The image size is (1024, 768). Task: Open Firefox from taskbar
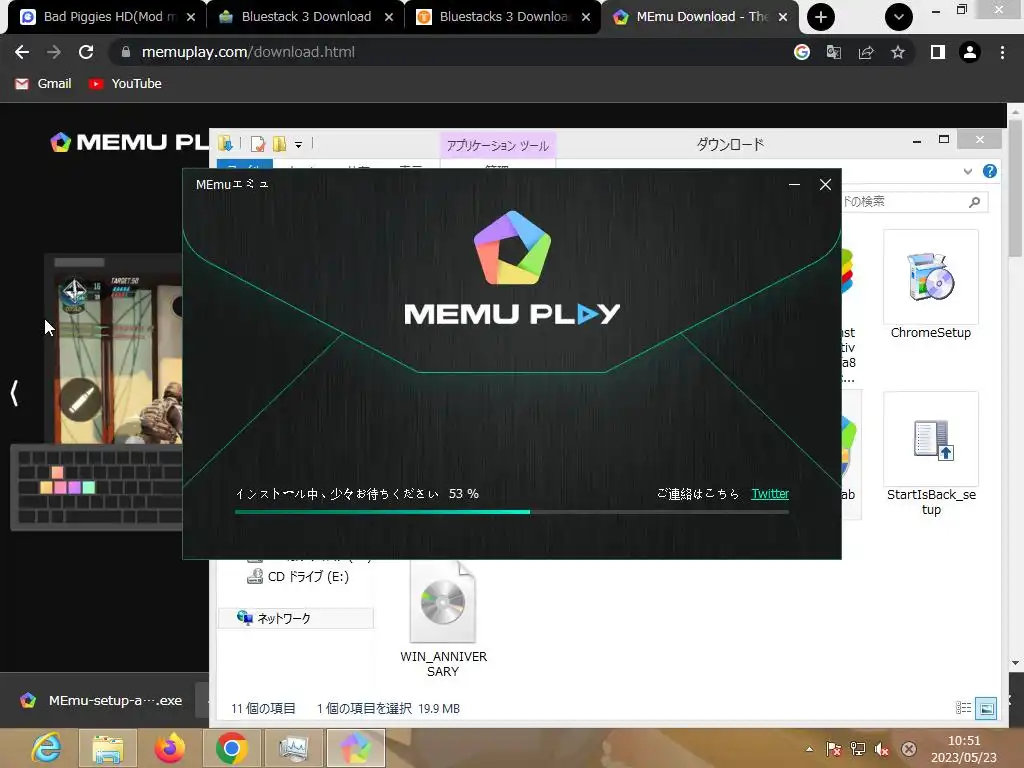tap(170, 748)
